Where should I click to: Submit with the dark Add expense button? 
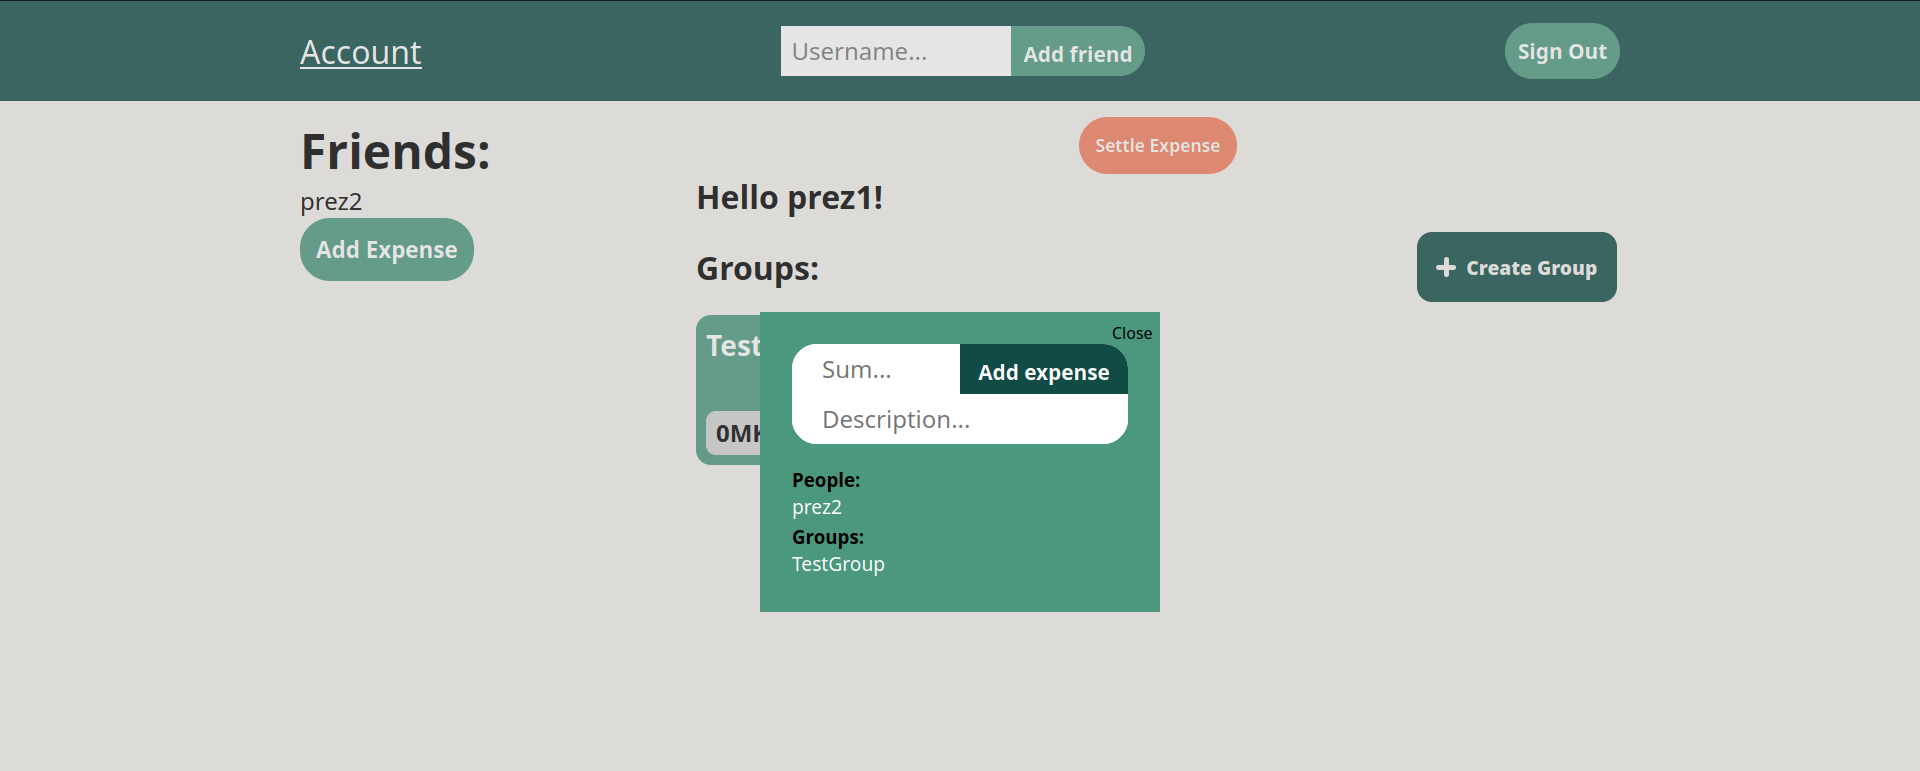tap(1043, 371)
